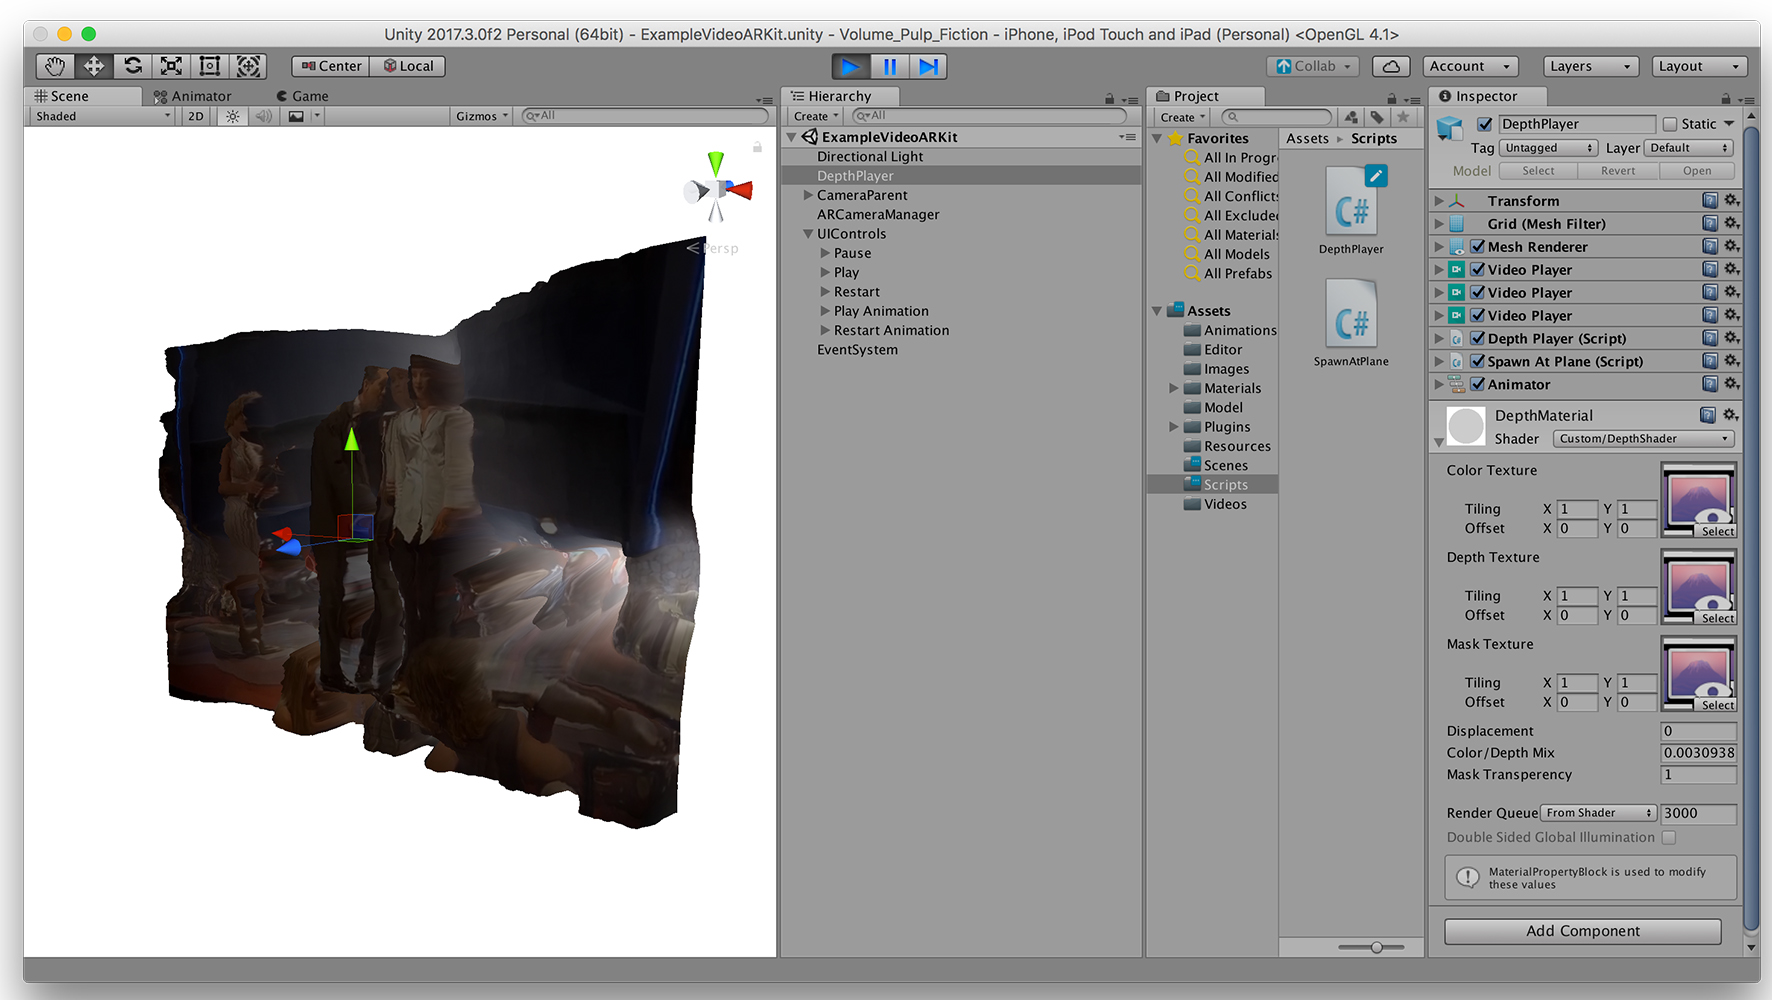Screen dimensions: 1772x1000
Task: Click the Model Open button
Action: click(1697, 171)
